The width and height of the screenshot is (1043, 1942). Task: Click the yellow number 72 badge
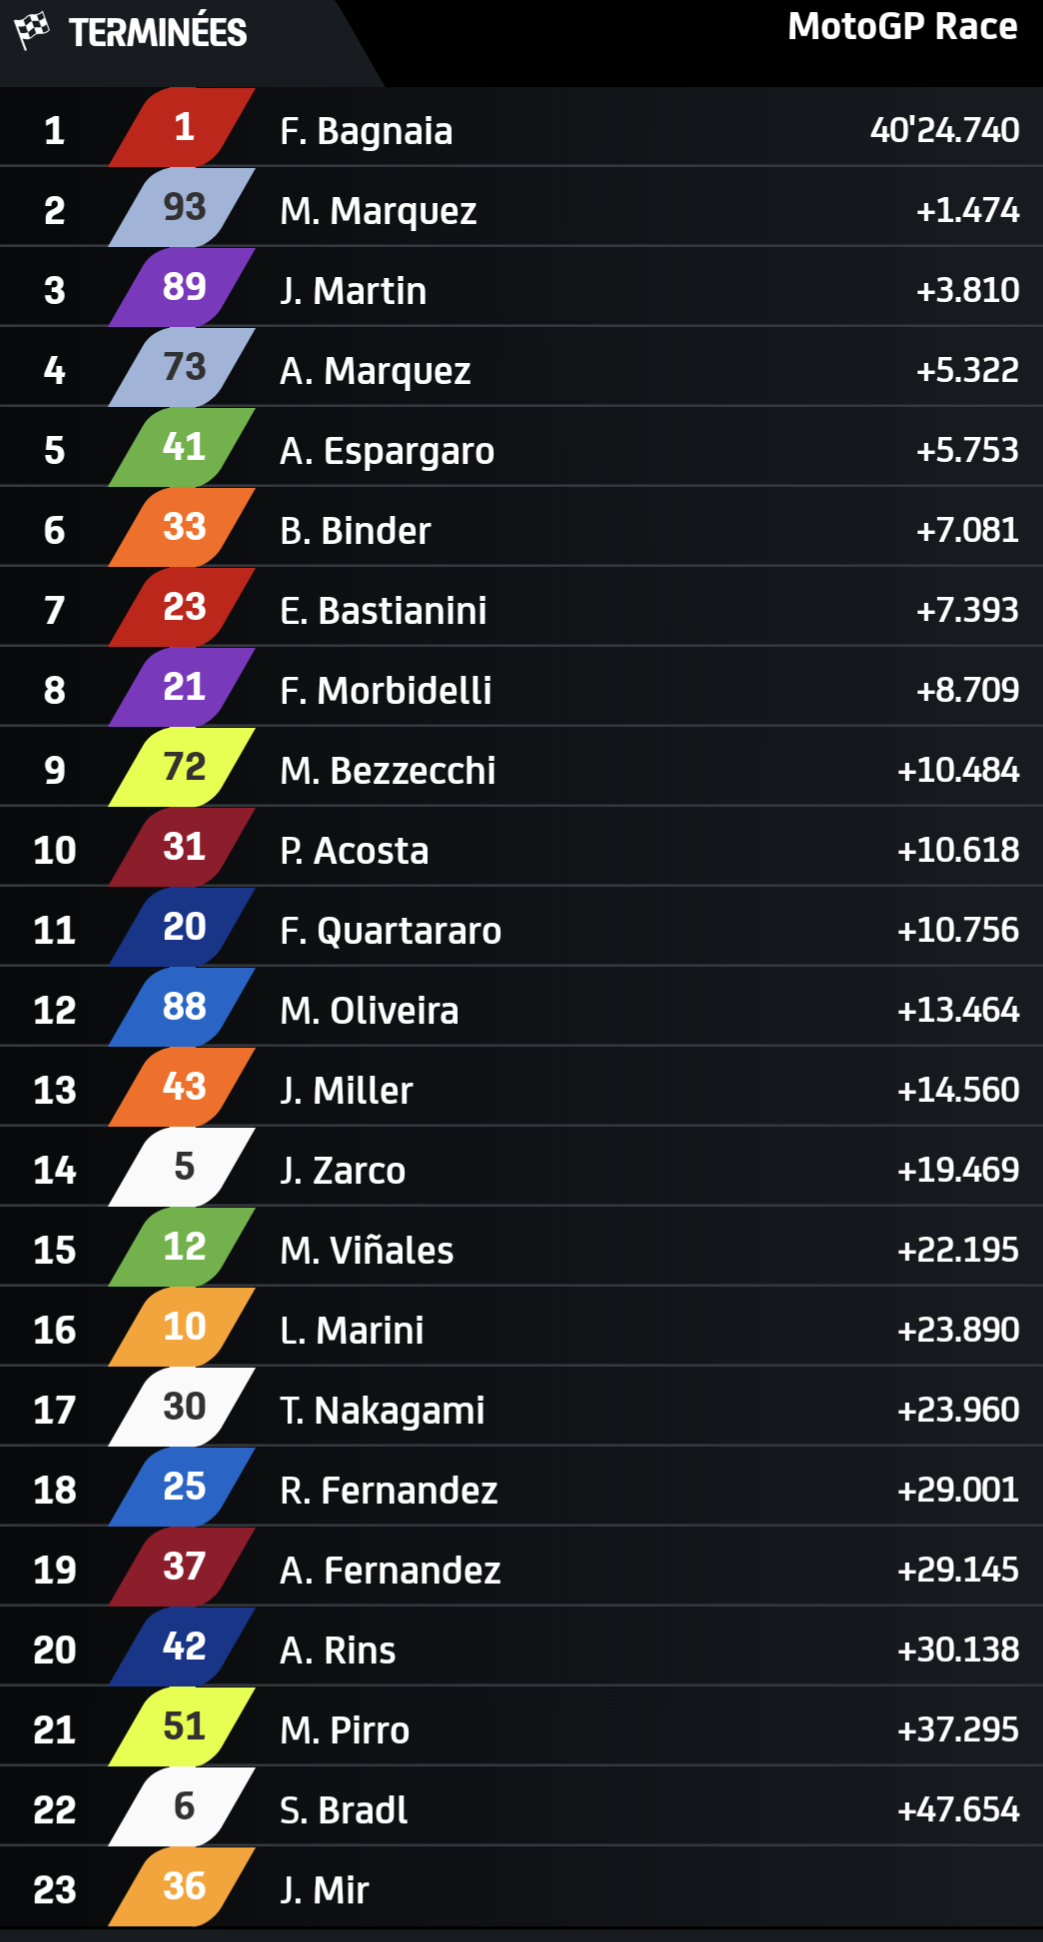[x=183, y=767]
